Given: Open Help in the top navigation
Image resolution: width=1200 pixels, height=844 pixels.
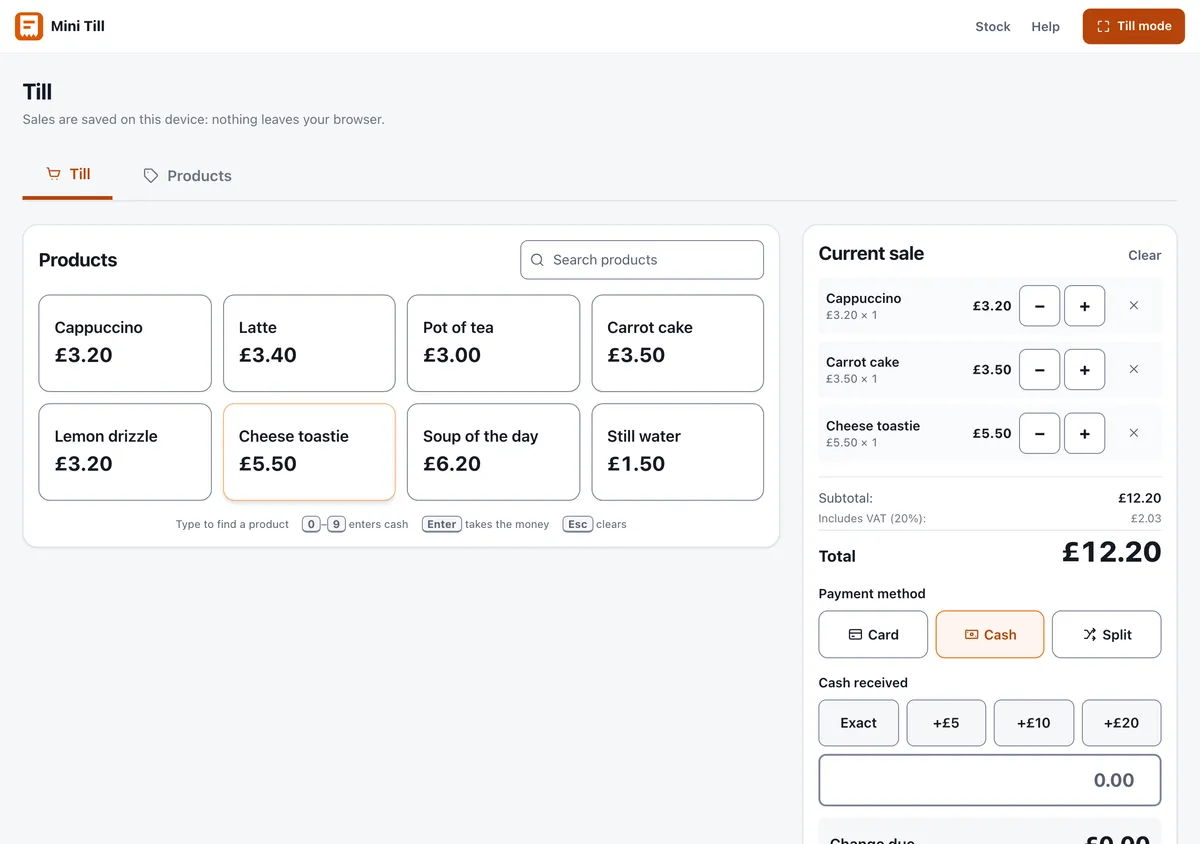Looking at the screenshot, I should pyautogui.click(x=1045, y=26).
